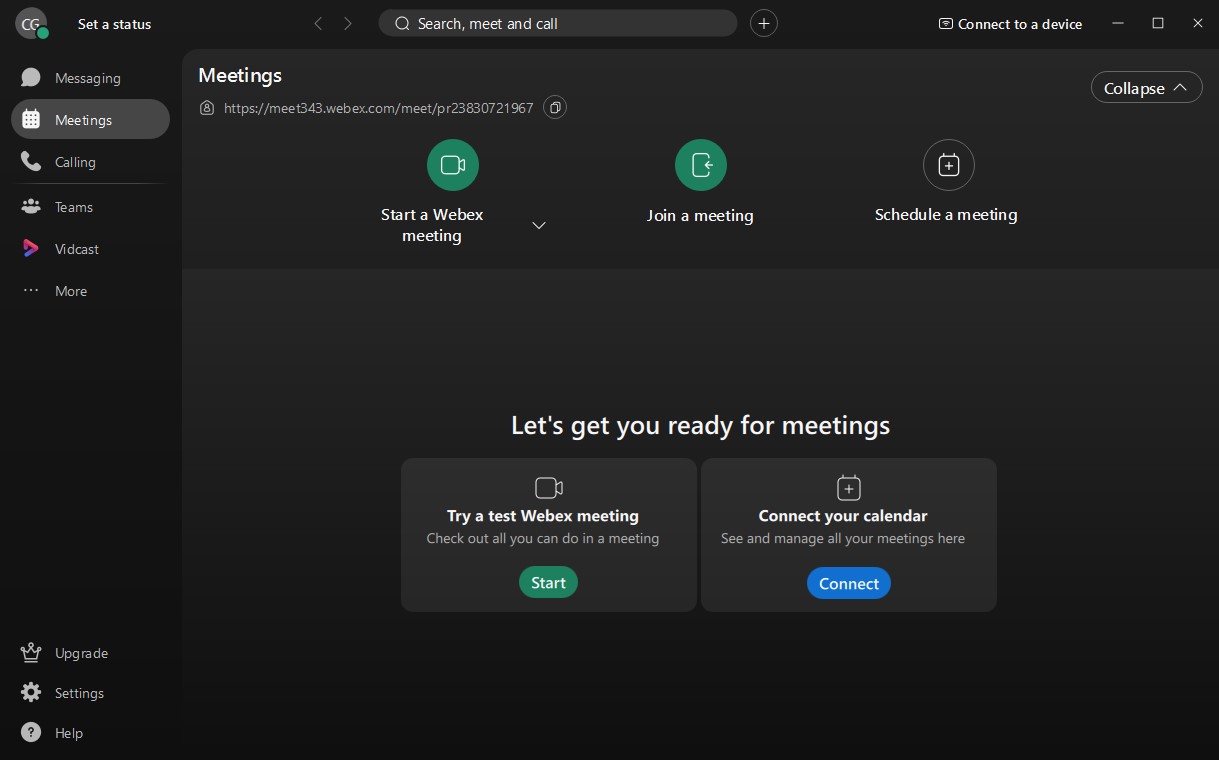Connect your calendar
Screen dimensions: 1219x760
848,583
